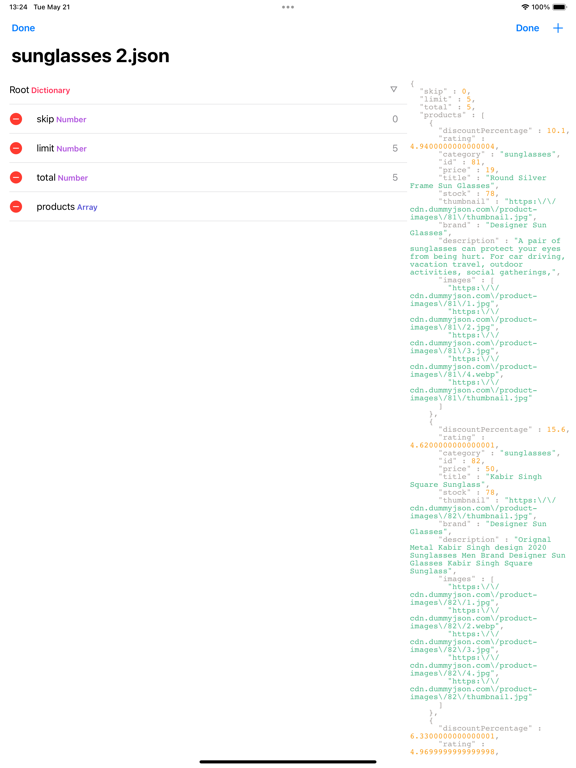Tap the right Done button beside plus
576x768 pixels.
(x=527, y=28)
